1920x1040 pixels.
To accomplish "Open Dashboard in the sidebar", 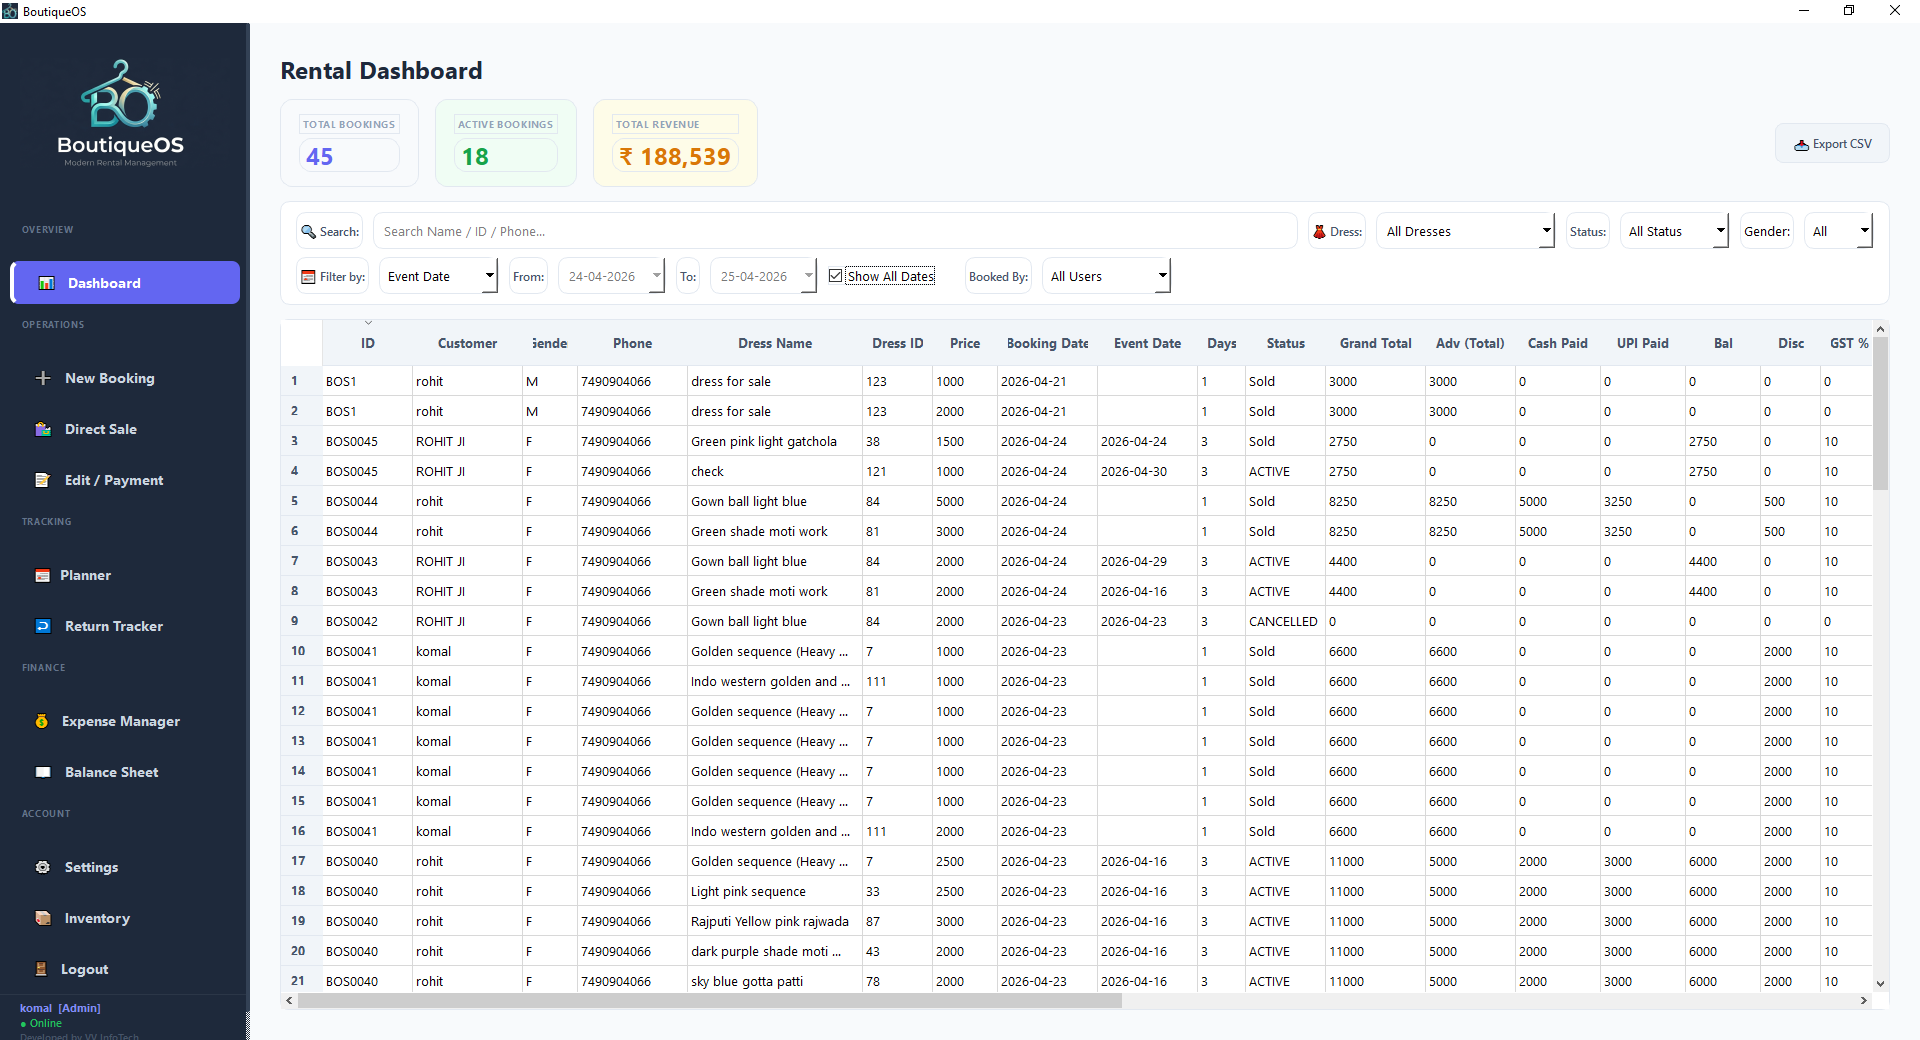I will tap(125, 283).
